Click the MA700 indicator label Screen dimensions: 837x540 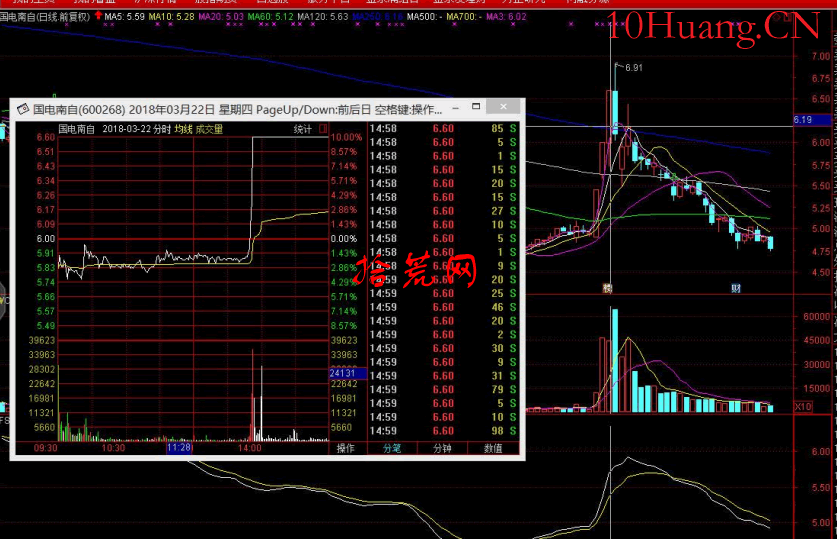click(x=464, y=17)
